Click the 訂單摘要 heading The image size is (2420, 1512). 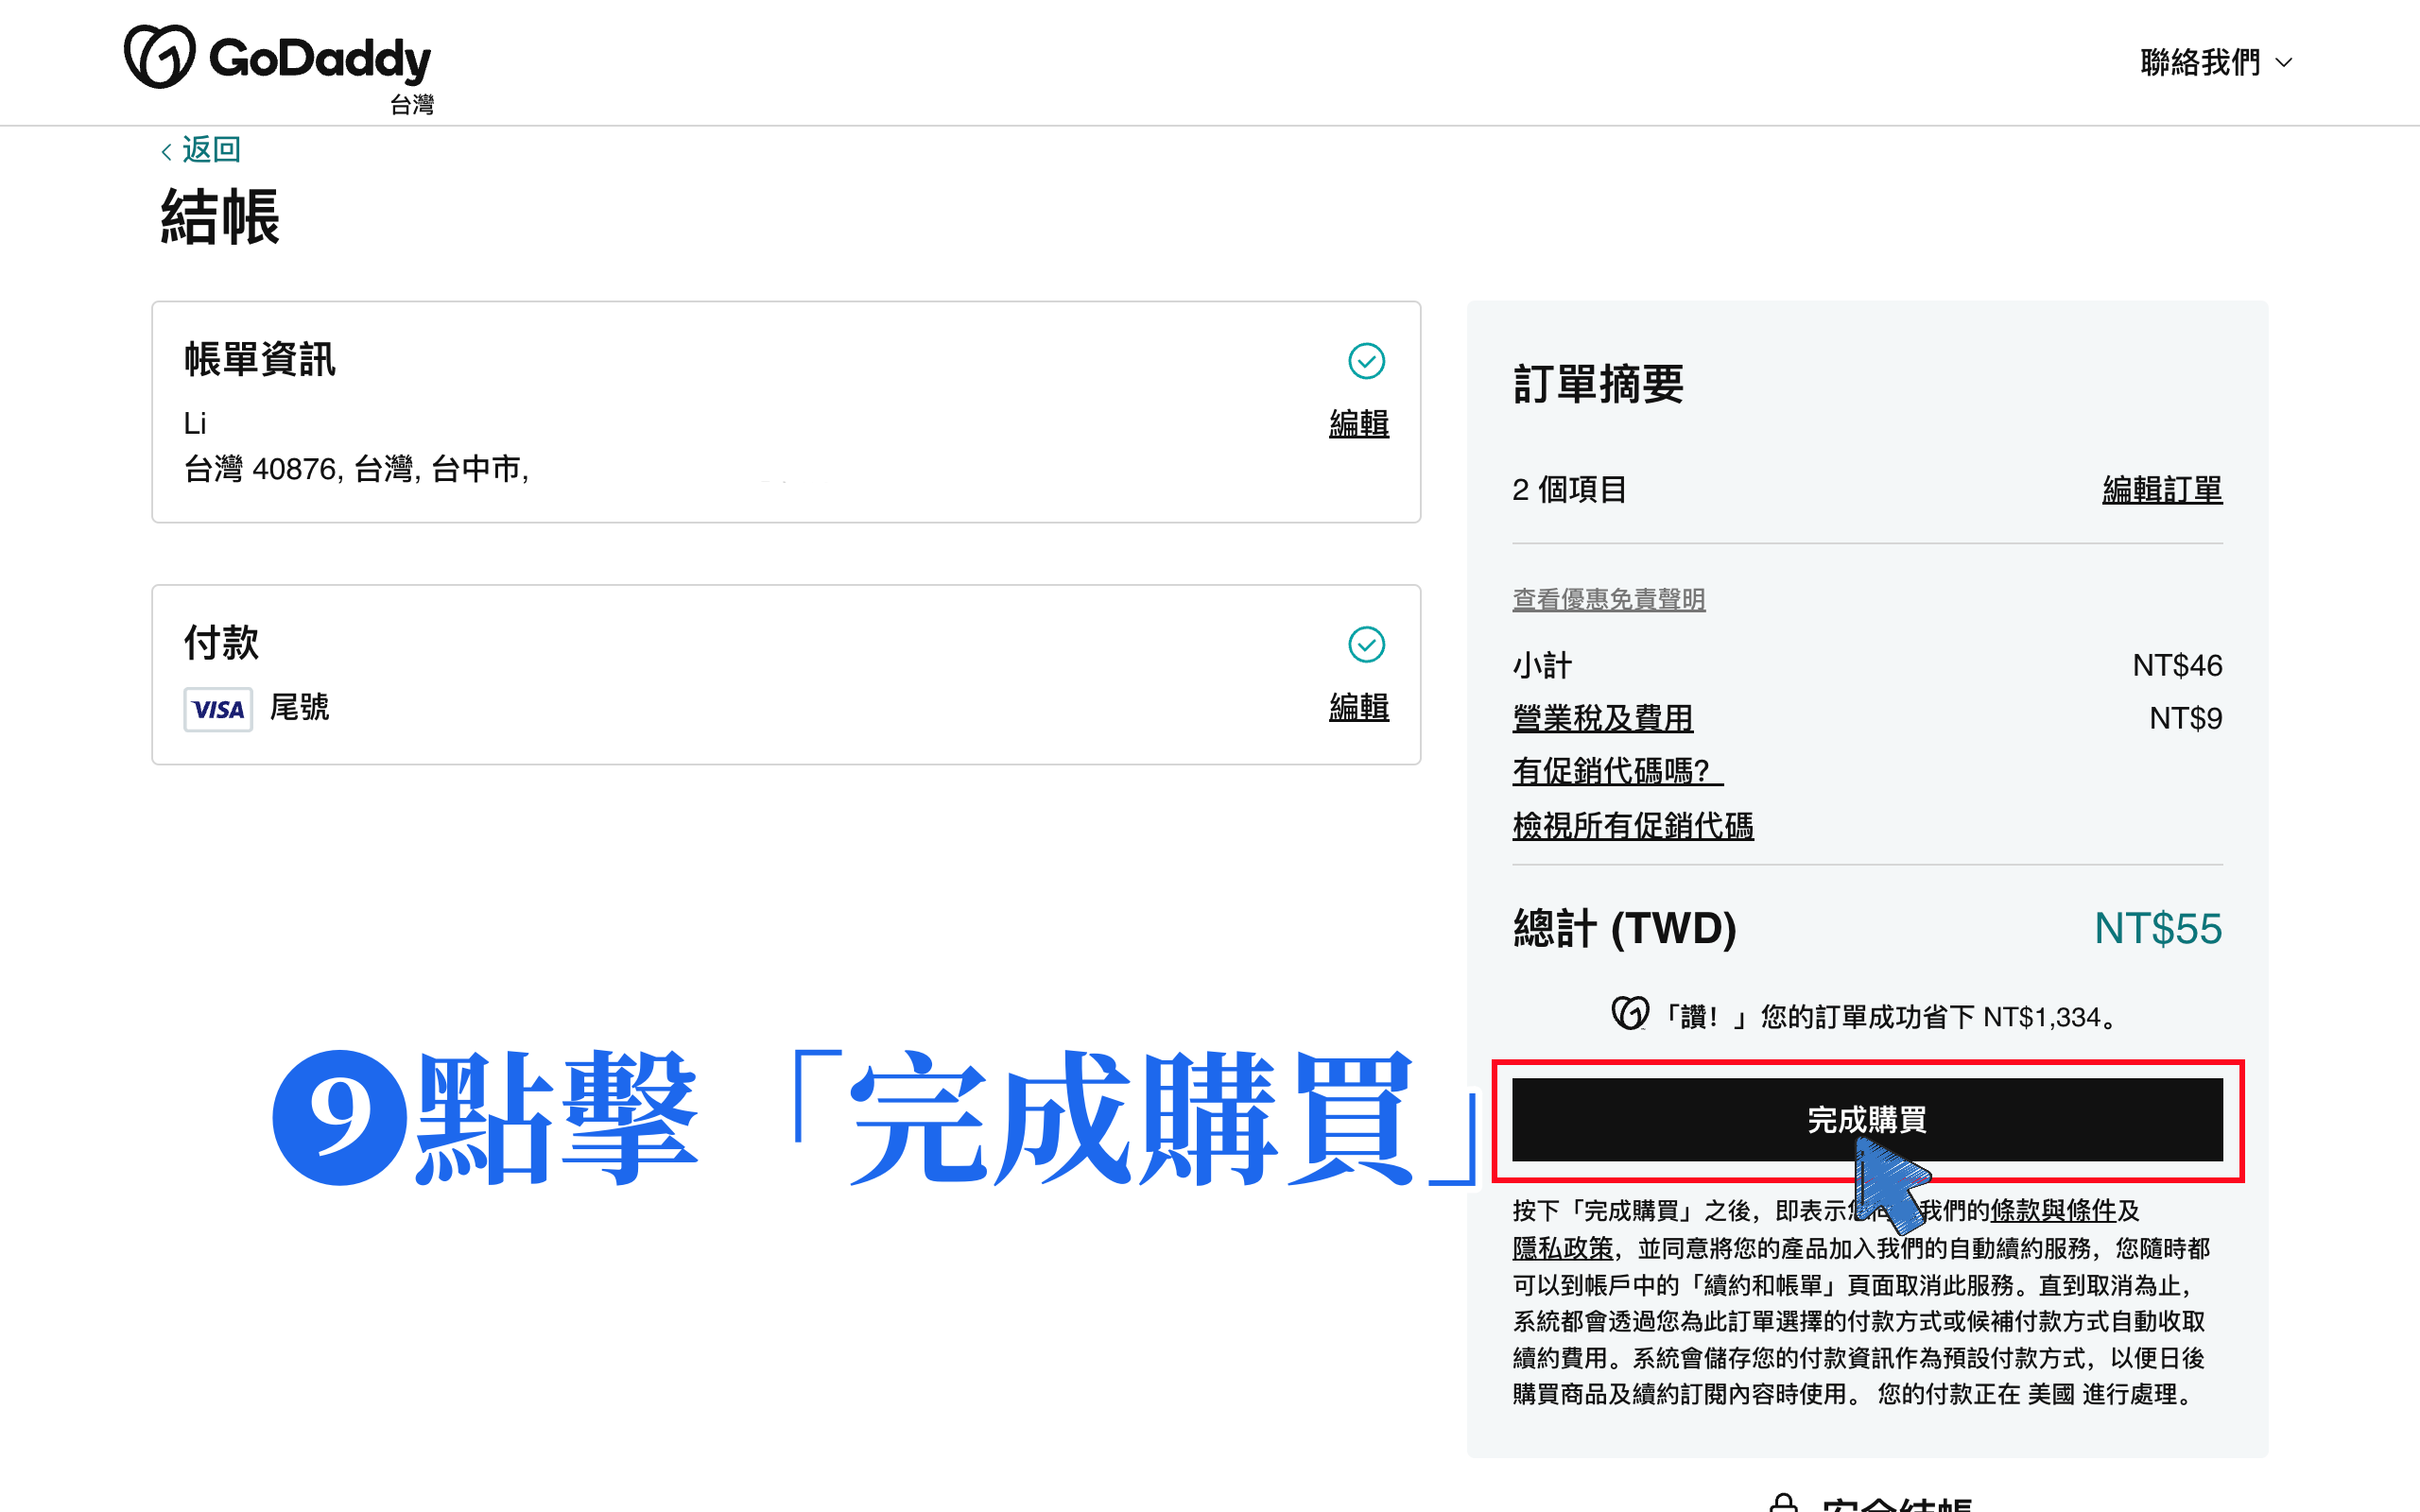point(1598,385)
